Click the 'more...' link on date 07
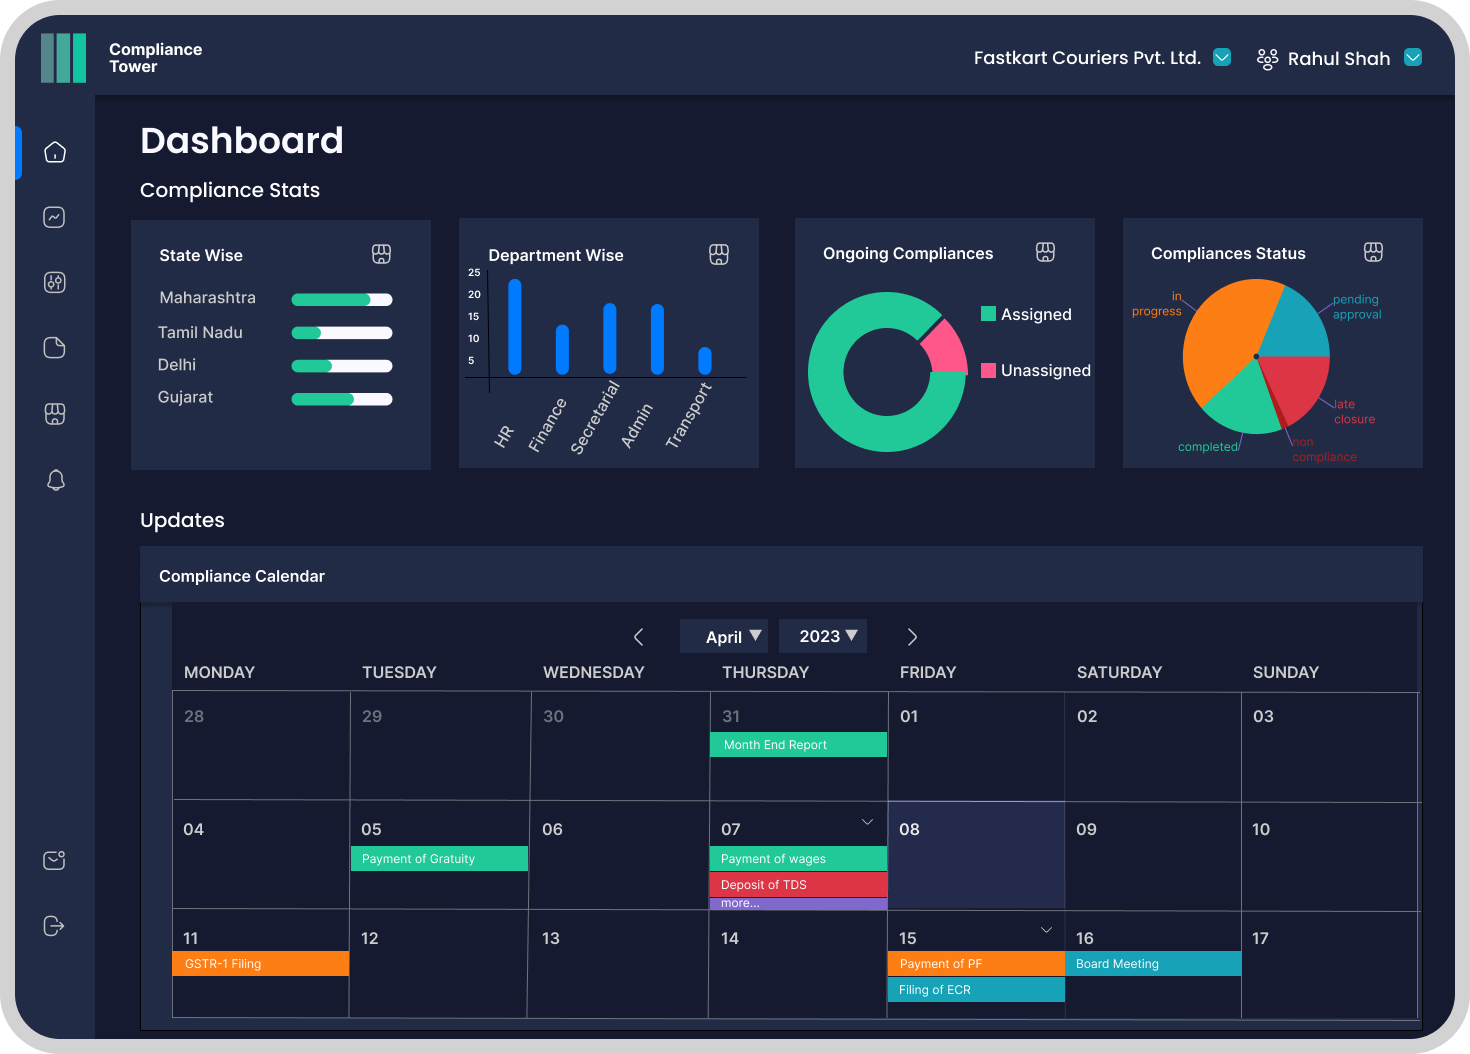 pyautogui.click(x=740, y=903)
